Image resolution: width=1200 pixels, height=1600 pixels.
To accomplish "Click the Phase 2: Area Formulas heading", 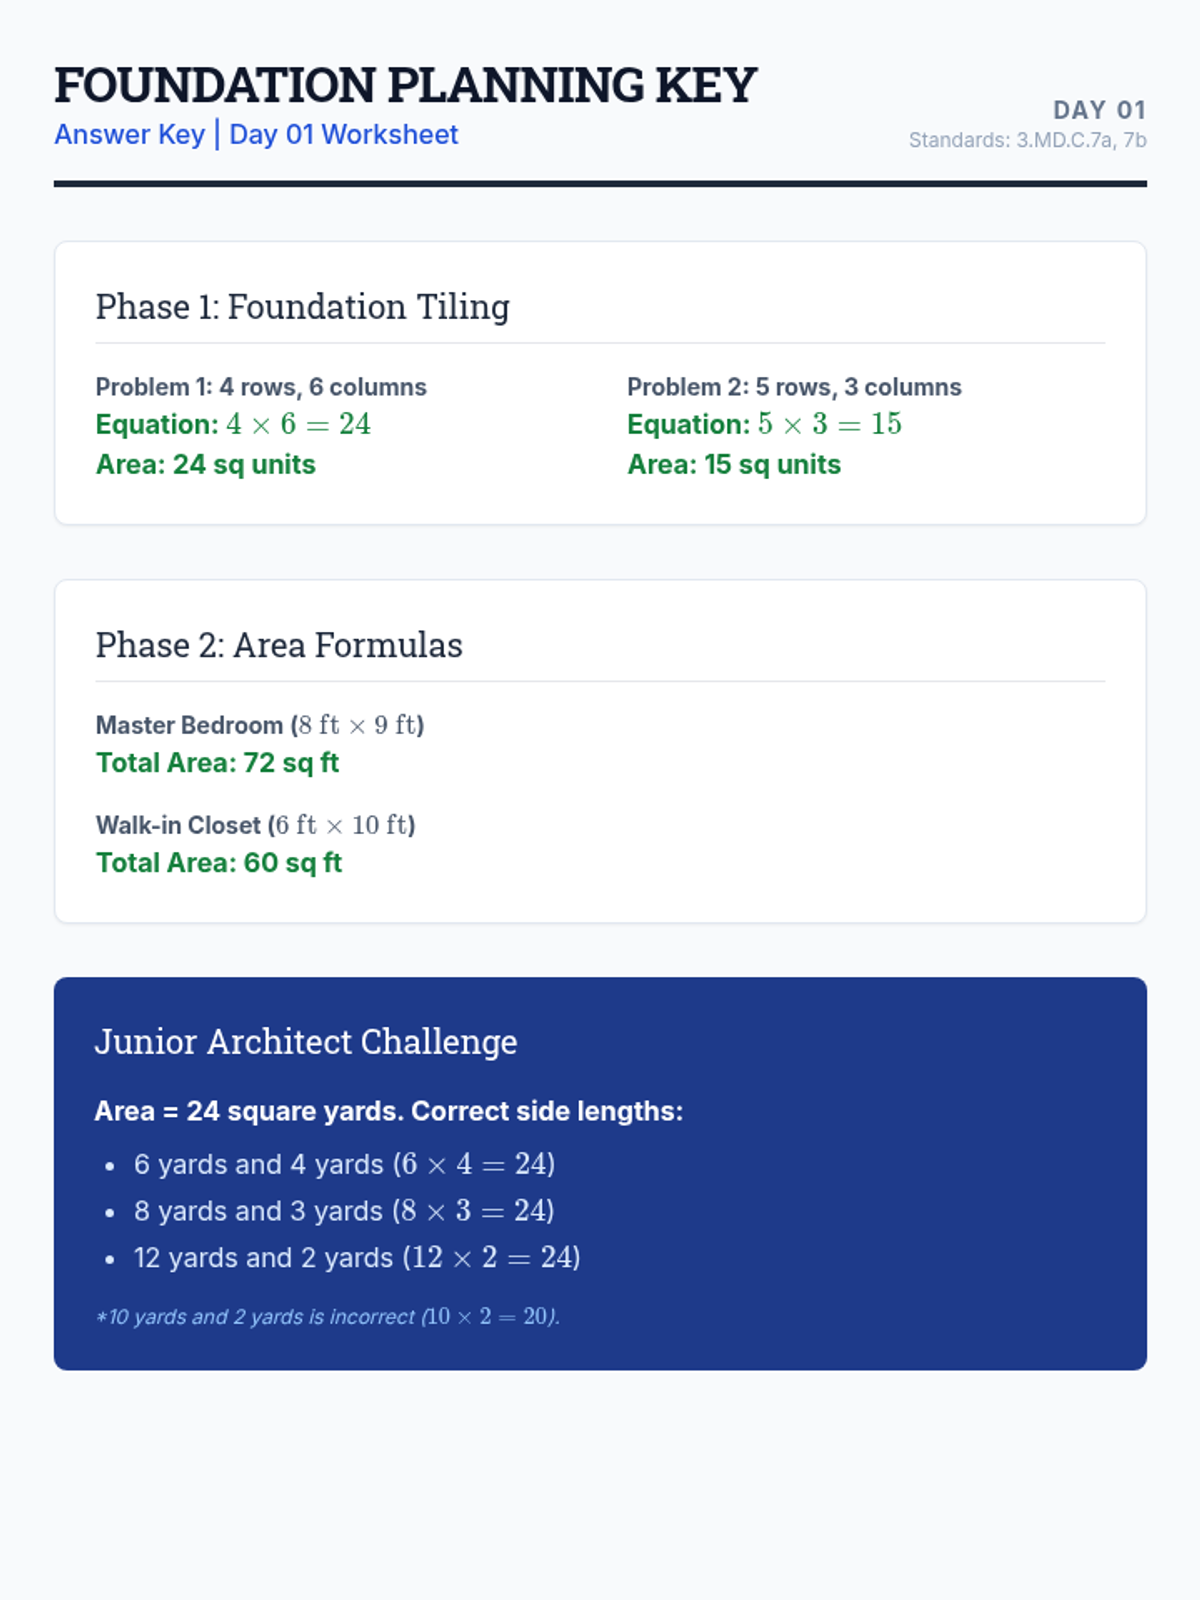I will pyautogui.click(x=279, y=646).
